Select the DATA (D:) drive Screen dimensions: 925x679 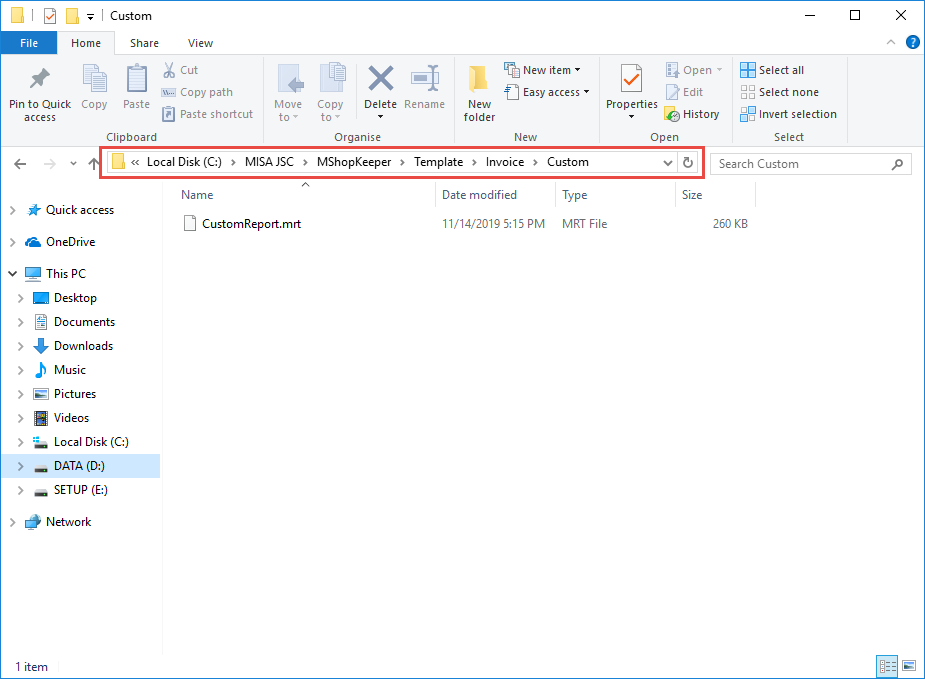(x=79, y=466)
